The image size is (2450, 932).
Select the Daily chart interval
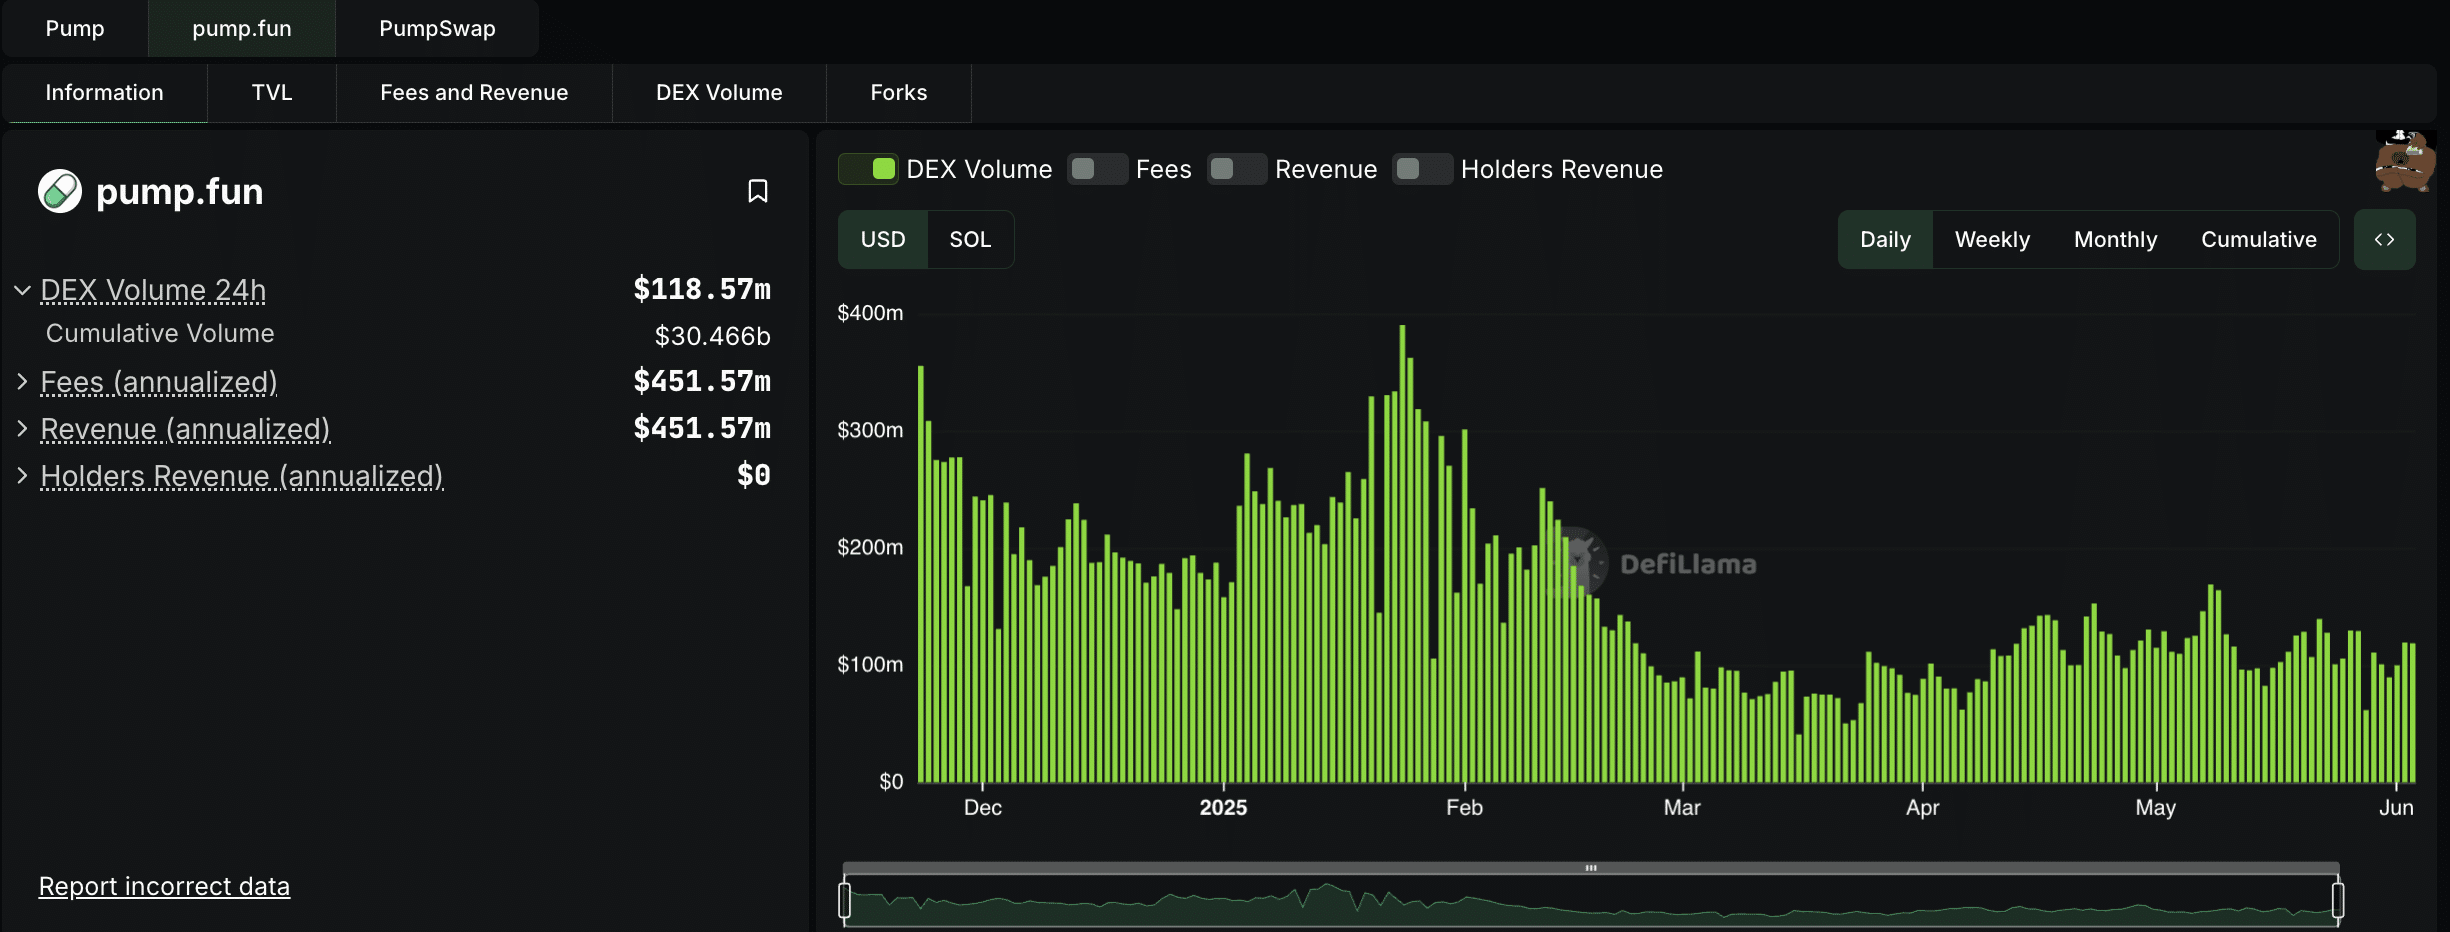1885,240
